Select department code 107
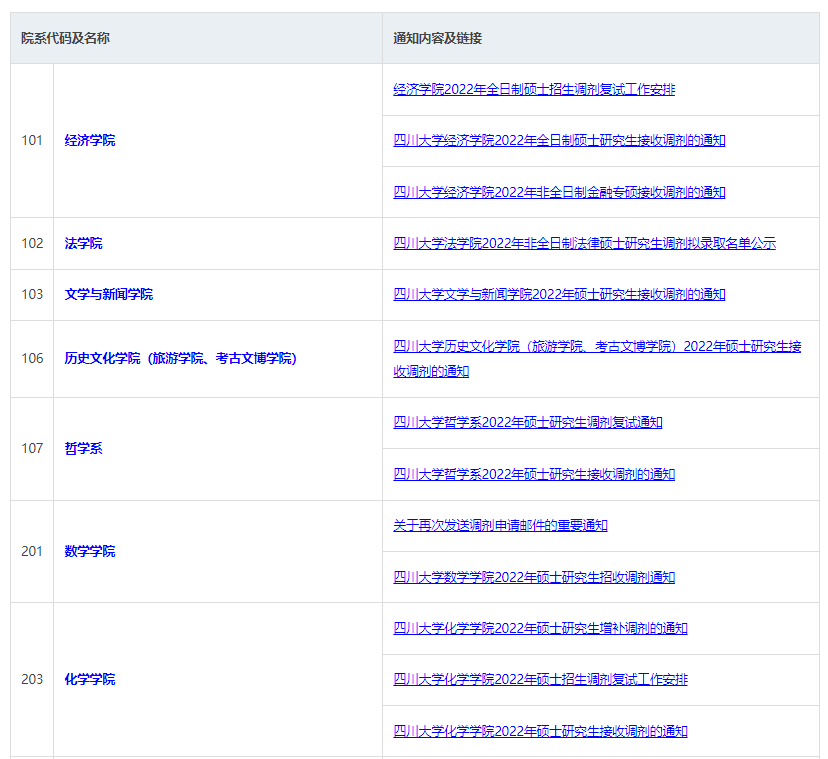Viewport: 828px width, 759px height. 32,448
